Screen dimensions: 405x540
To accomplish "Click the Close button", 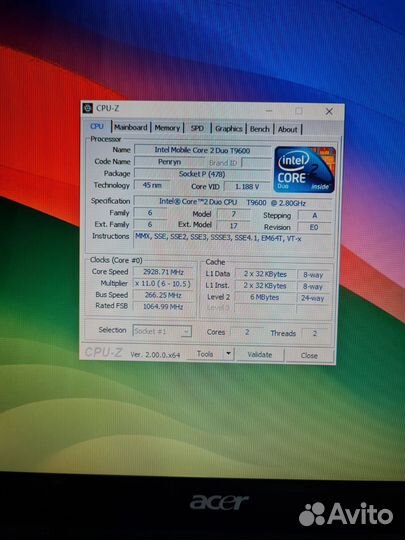I will pos(309,356).
